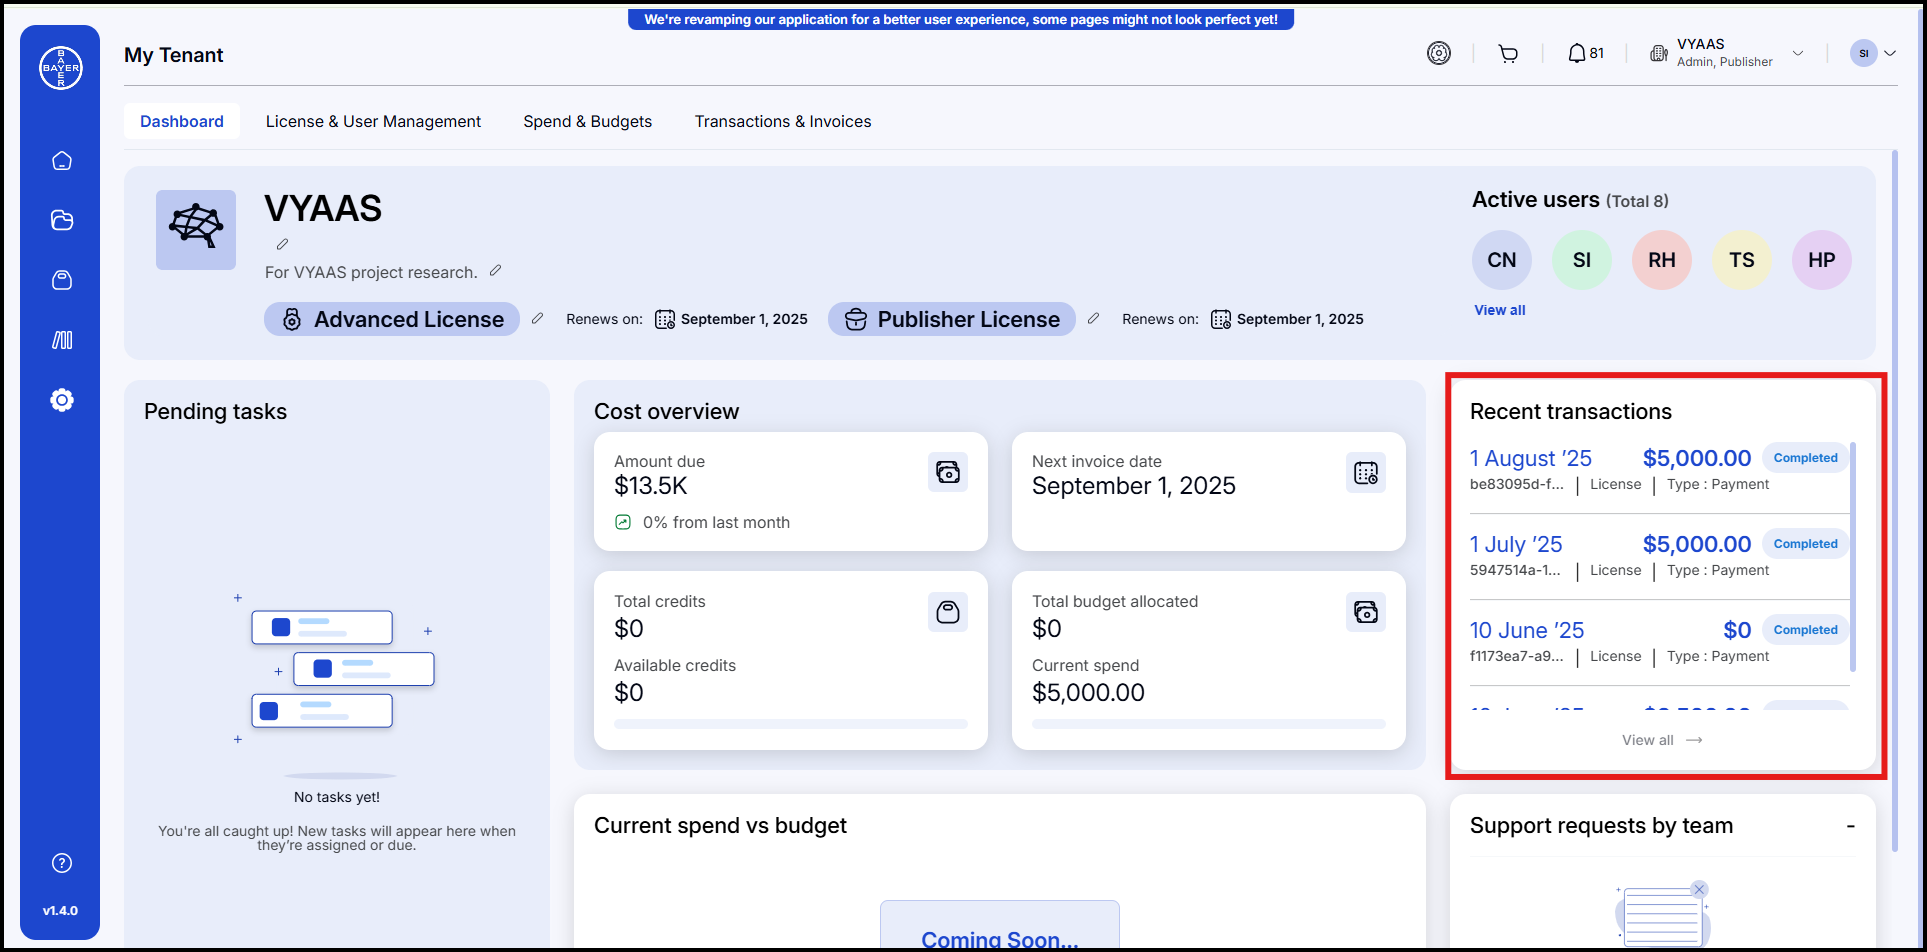Click the CN user avatar
1927x952 pixels.
pyautogui.click(x=1502, y=260)
